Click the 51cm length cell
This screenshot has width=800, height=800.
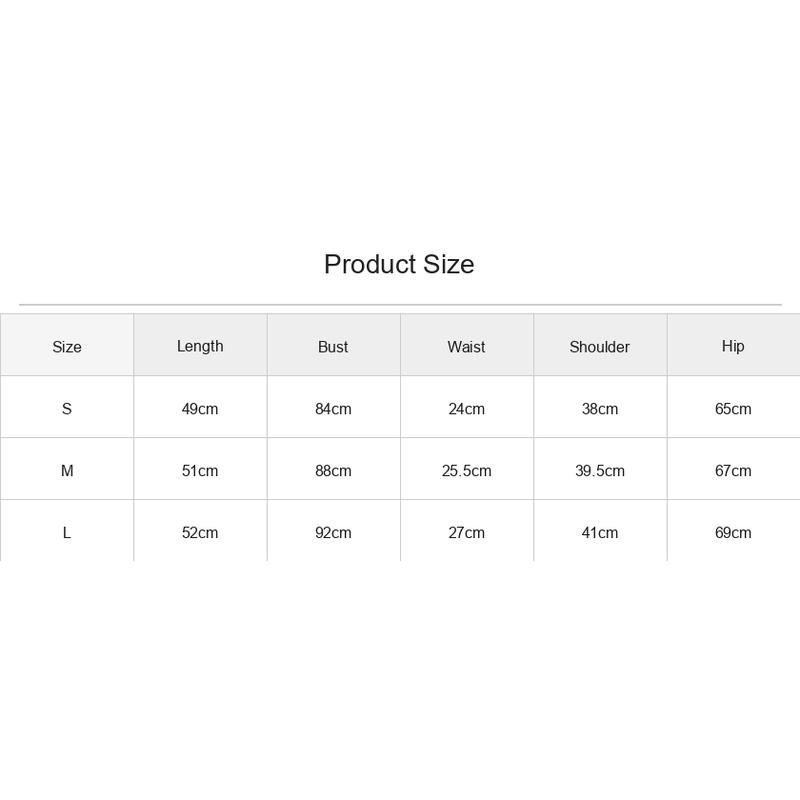200,470
